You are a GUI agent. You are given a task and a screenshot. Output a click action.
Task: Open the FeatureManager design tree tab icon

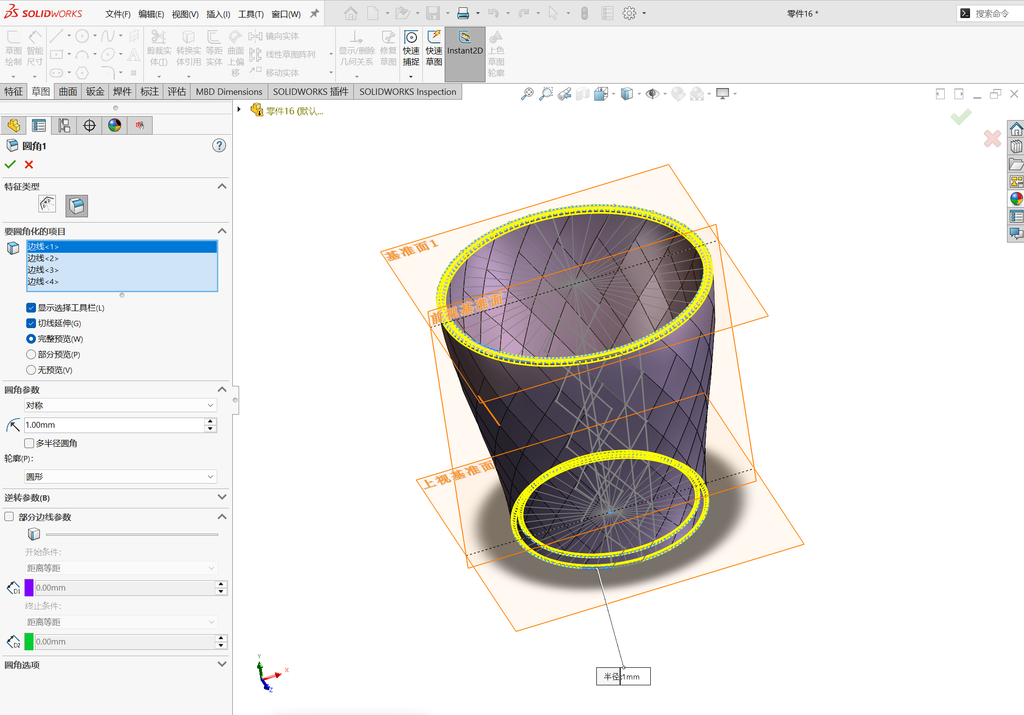pos(13,125)
